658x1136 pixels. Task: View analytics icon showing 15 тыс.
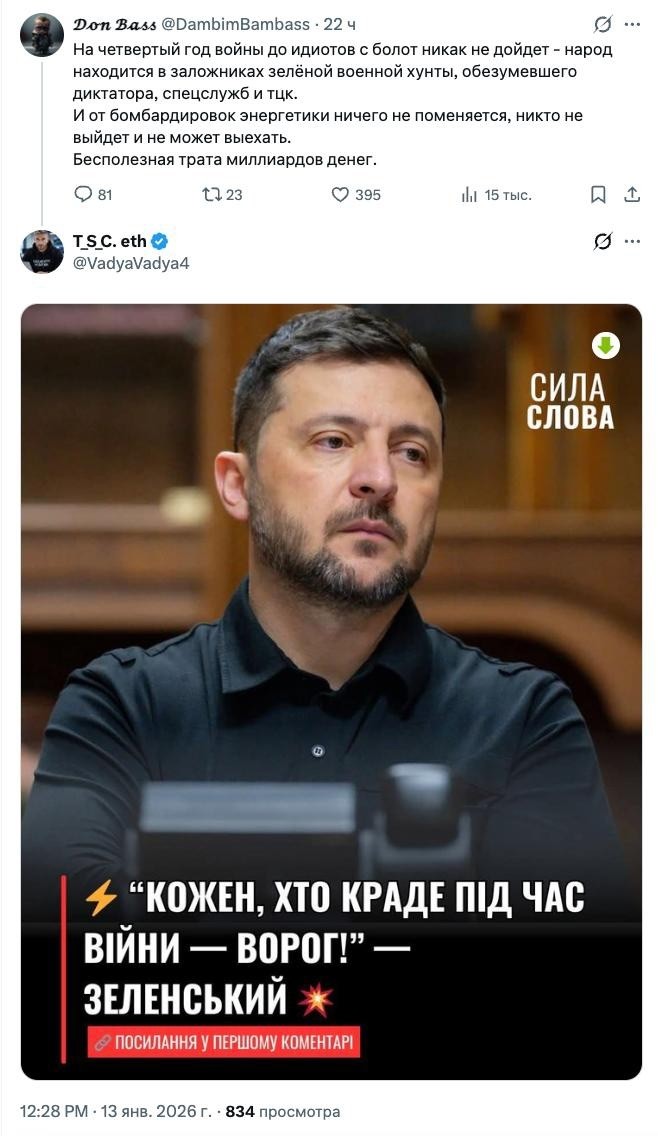(x=469, y=195)
